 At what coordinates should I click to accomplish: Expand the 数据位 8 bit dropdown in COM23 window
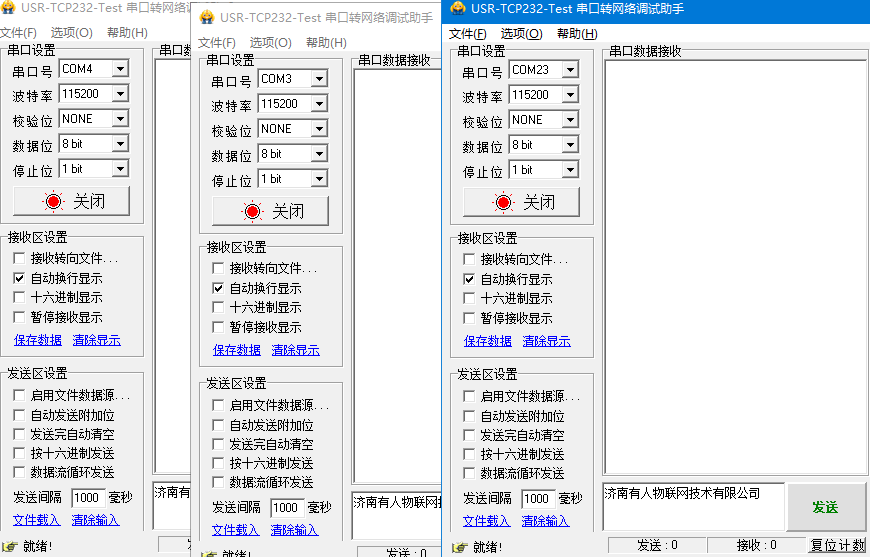(570, 145)
